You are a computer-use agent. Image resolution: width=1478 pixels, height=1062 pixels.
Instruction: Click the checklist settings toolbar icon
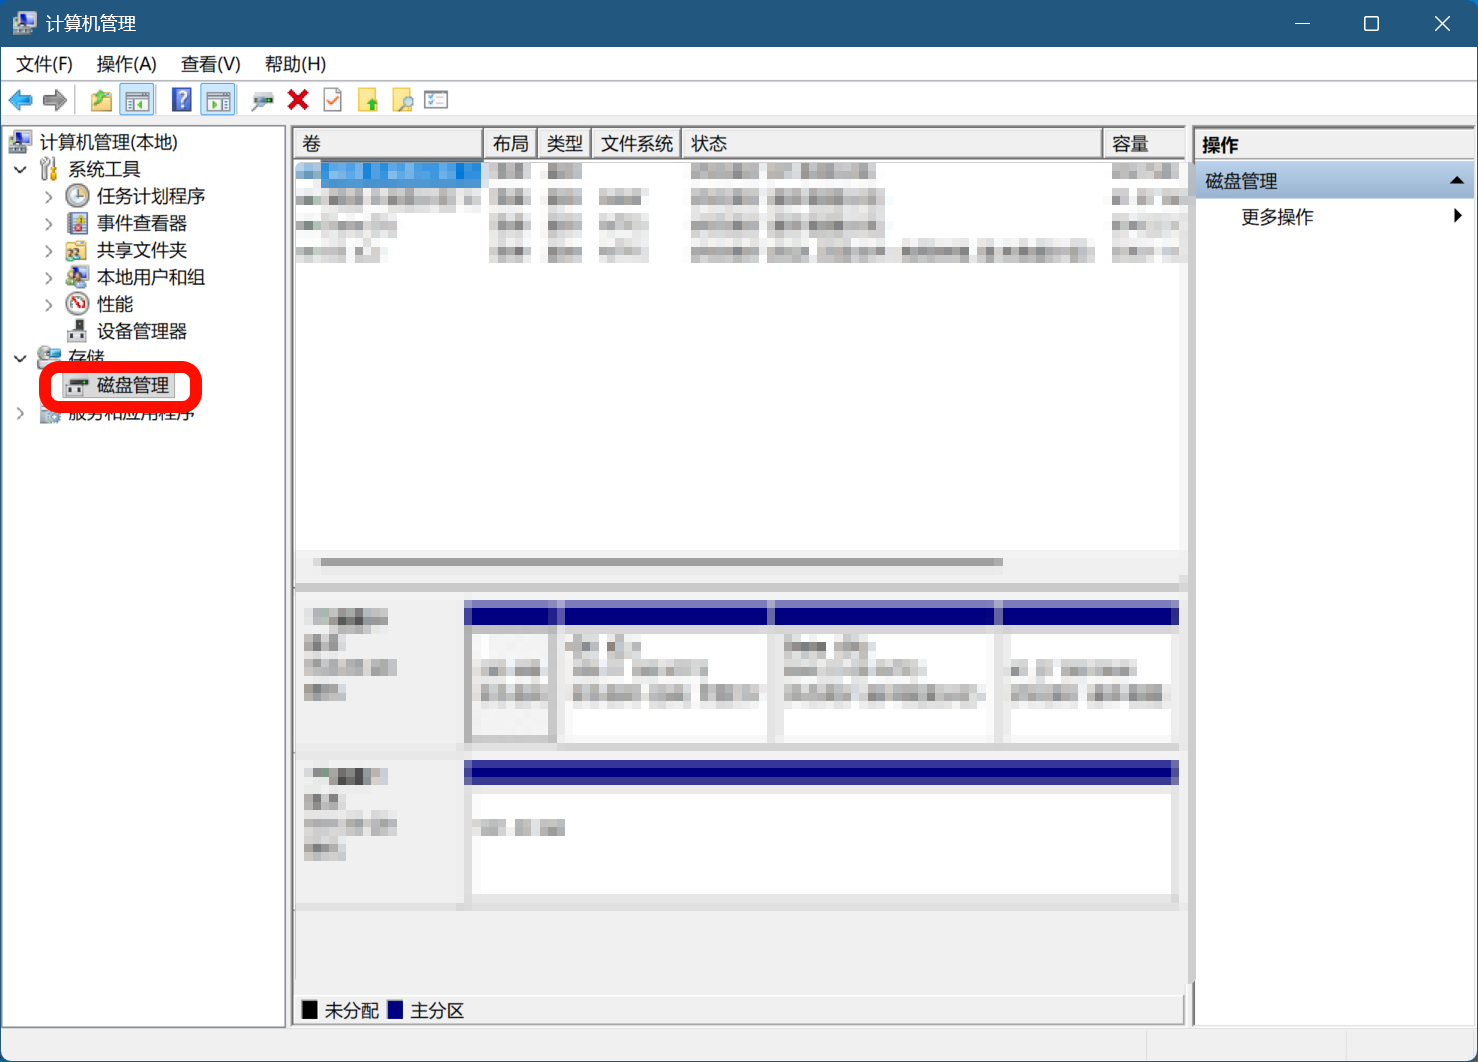(x=436, y=100)
